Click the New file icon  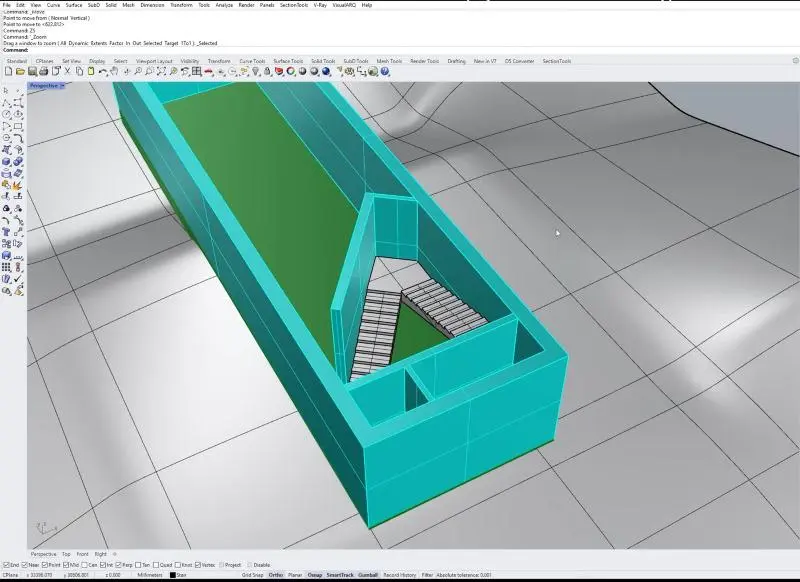click(8, 72)
